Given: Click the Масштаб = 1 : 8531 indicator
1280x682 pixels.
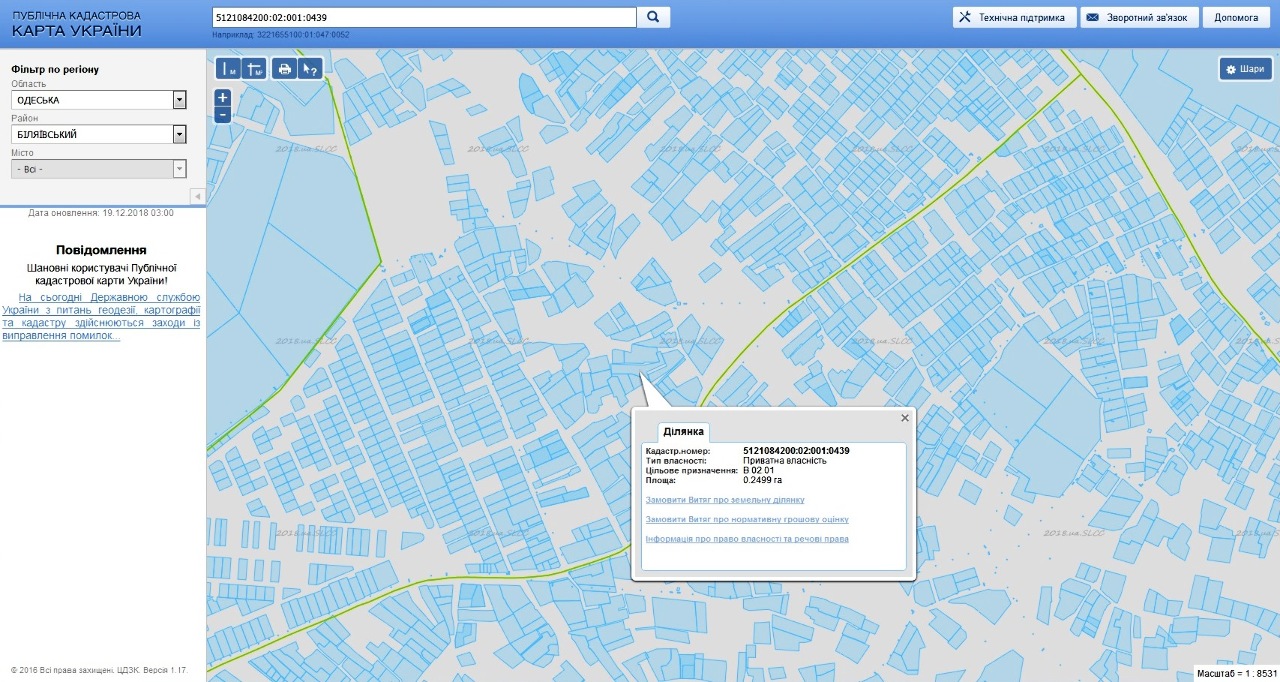Looking at the screenshot, I should tap(1236, 673).
